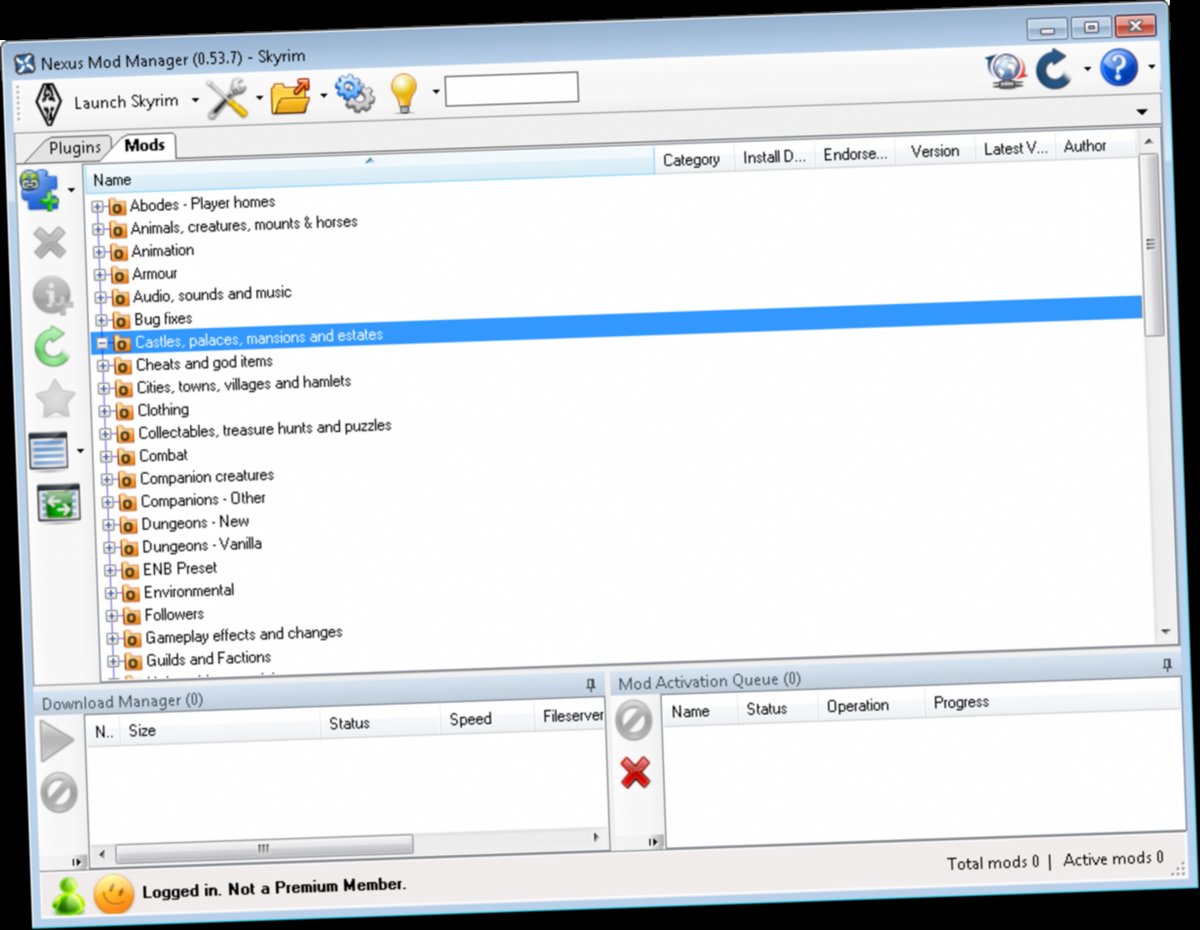Expand the Abodes - Player homes category

click(x=98, y=207)
